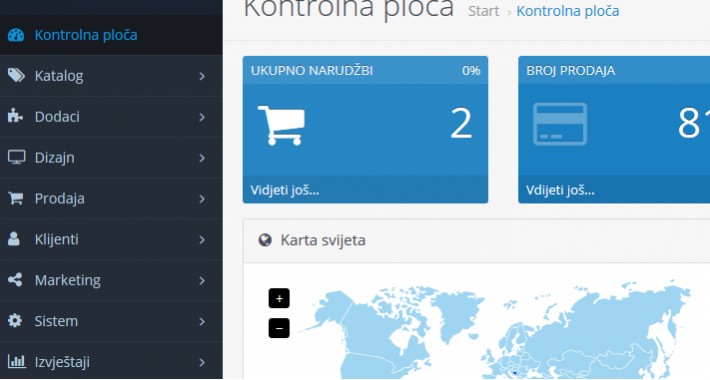Click the Karta svijeta panel title
Viewport: 710px width, 380px height.
pos(323,240)
